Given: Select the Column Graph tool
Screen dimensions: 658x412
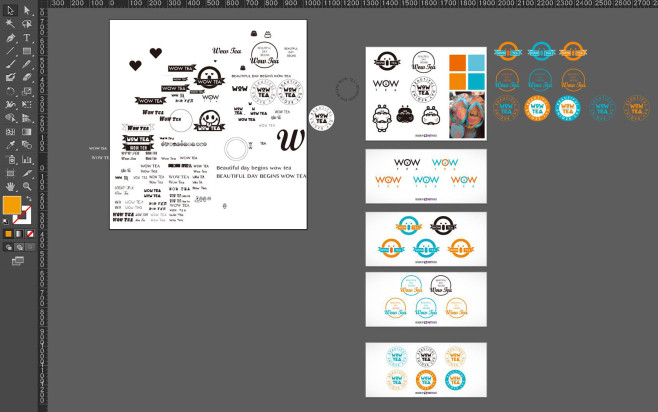Looking at the screenshot, I should point(27,159).
